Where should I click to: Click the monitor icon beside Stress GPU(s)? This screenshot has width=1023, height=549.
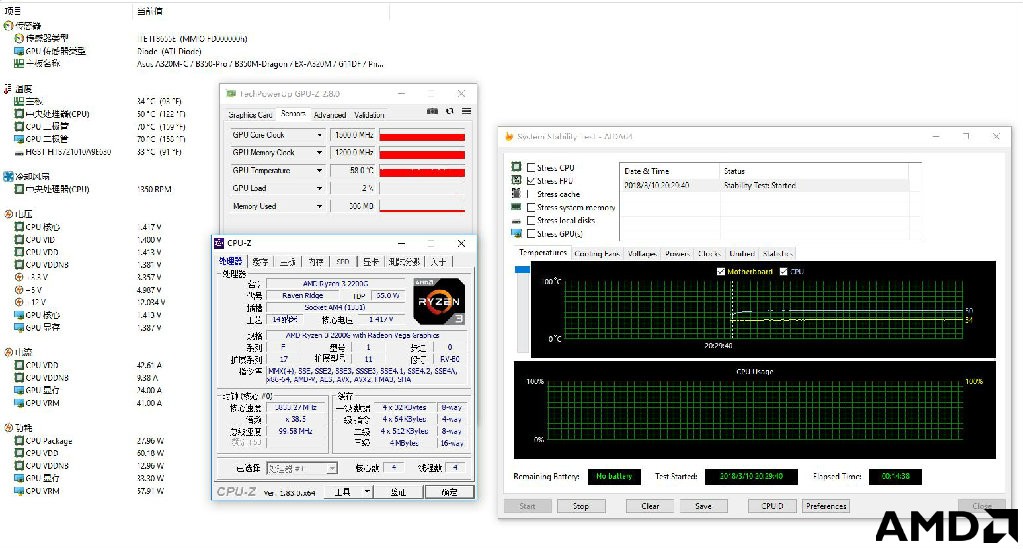516,233
